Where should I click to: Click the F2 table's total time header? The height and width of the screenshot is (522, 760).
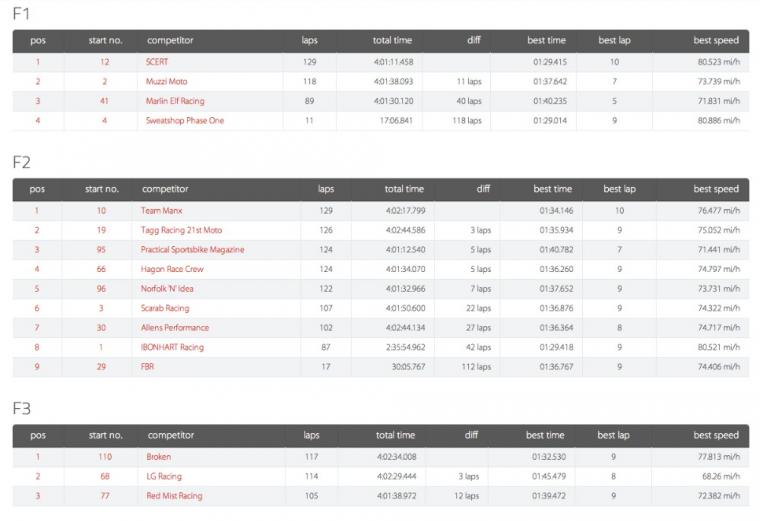point(404,189)
